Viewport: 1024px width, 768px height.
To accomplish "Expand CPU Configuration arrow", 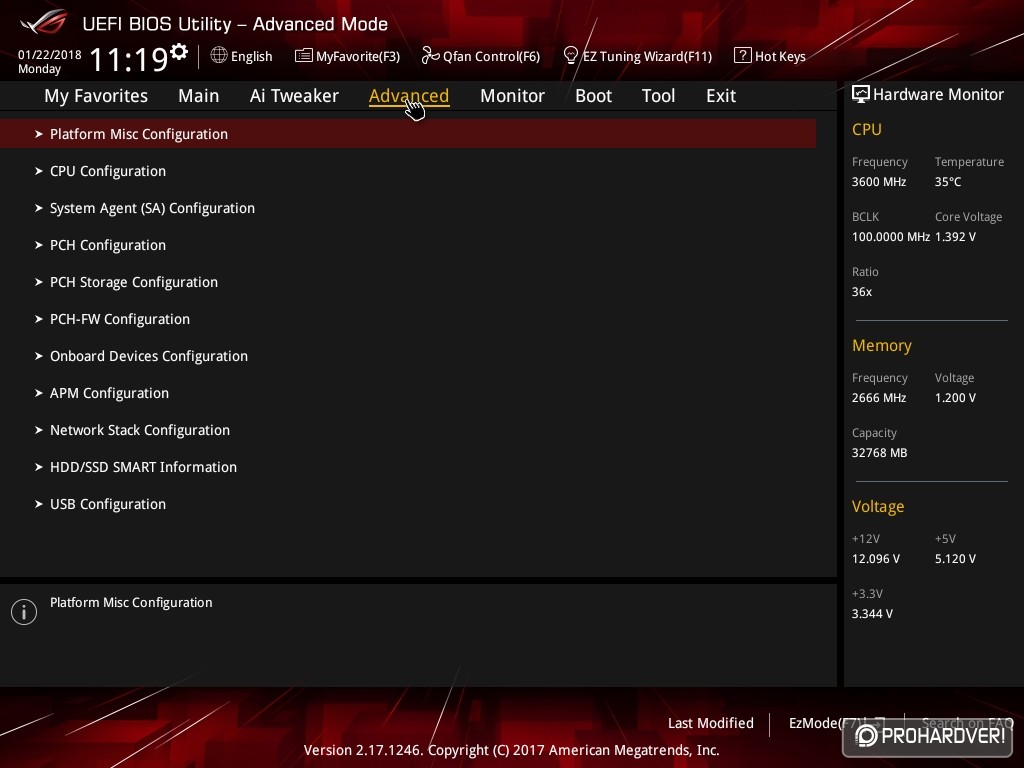I will tap(39, 171).
